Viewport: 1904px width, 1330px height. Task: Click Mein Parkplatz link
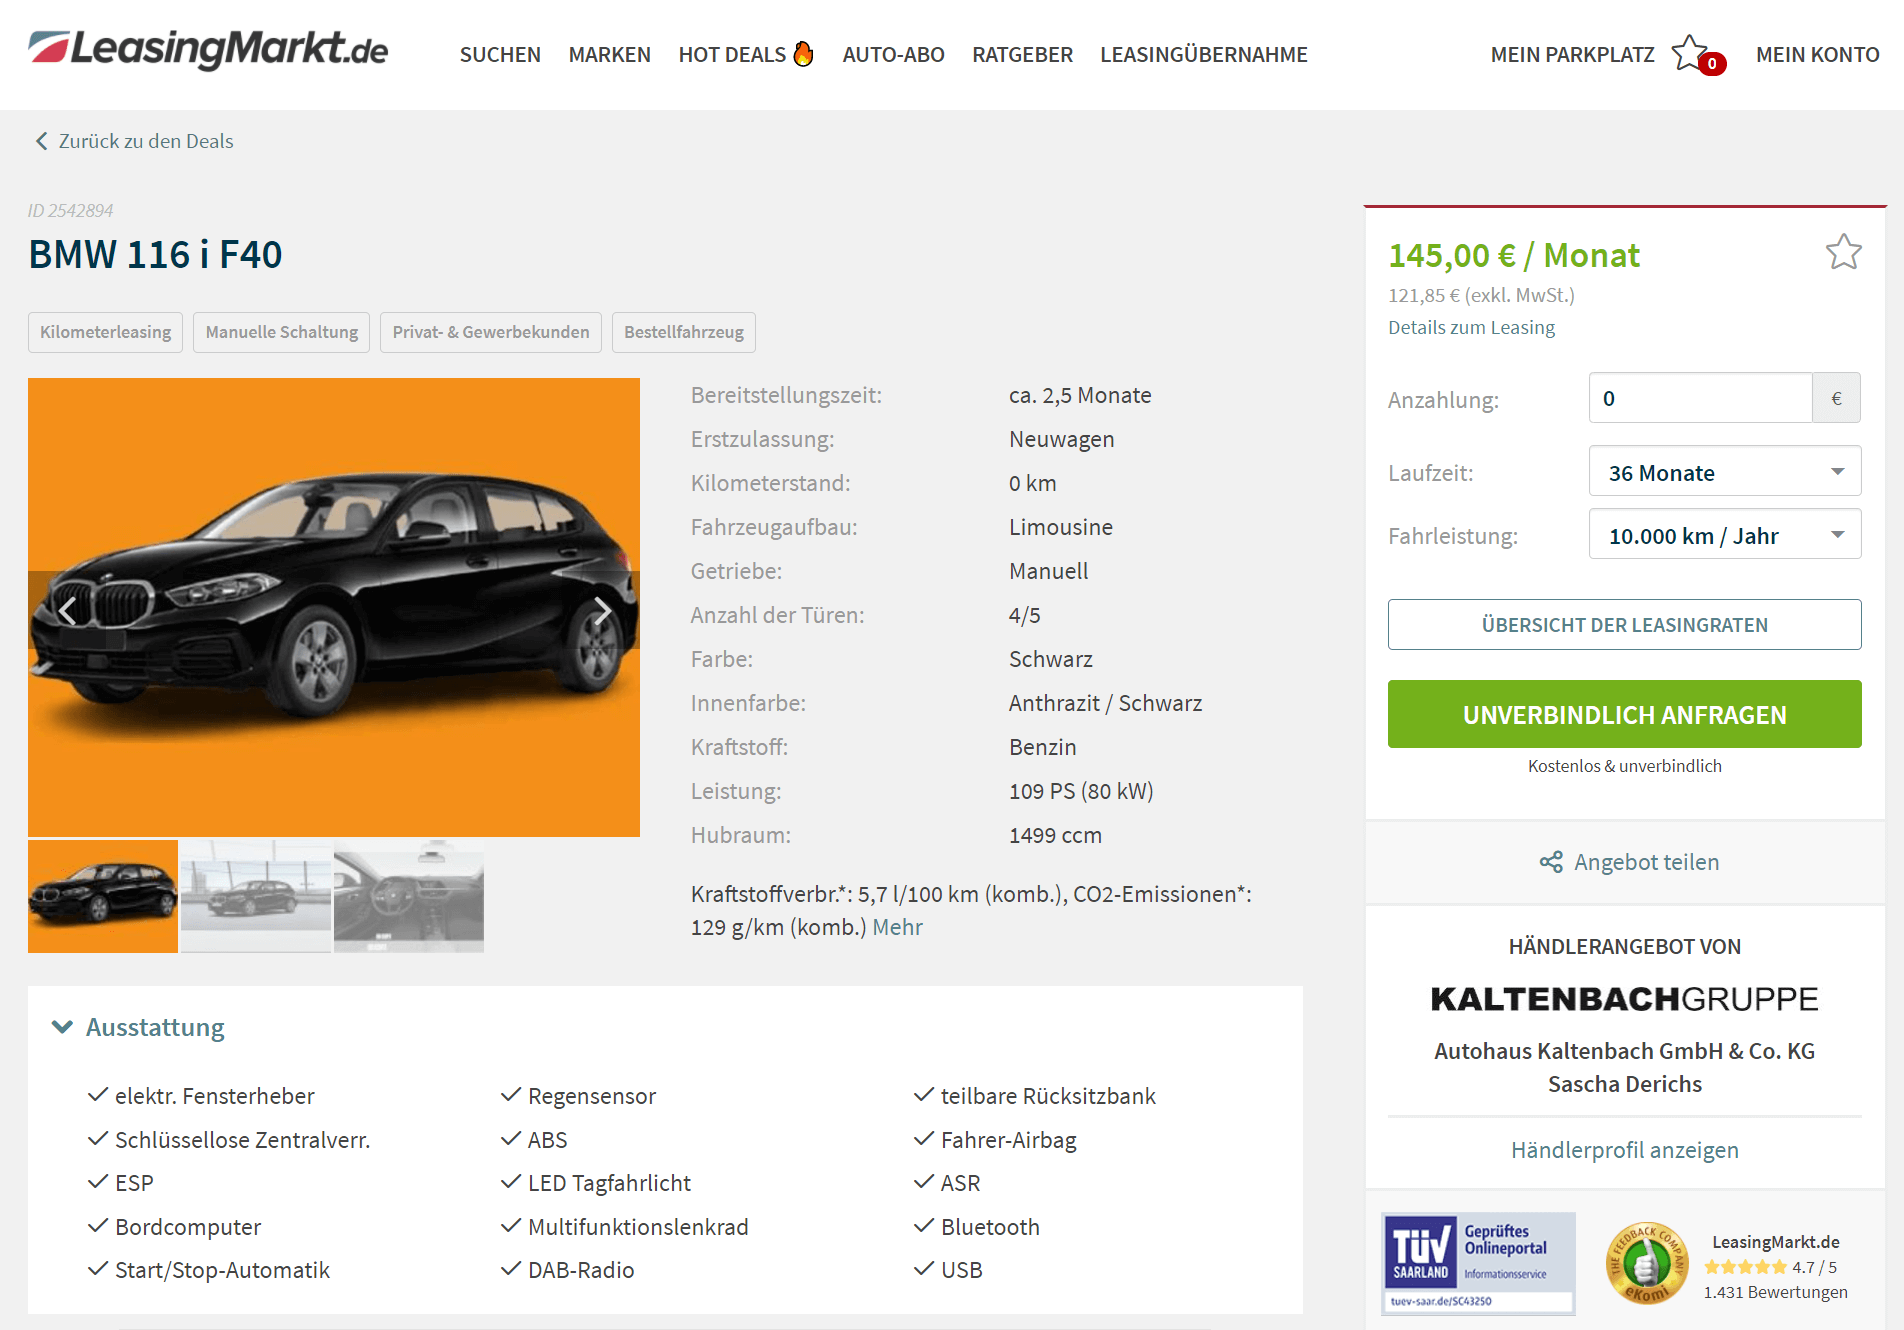tap(1572, 54)
